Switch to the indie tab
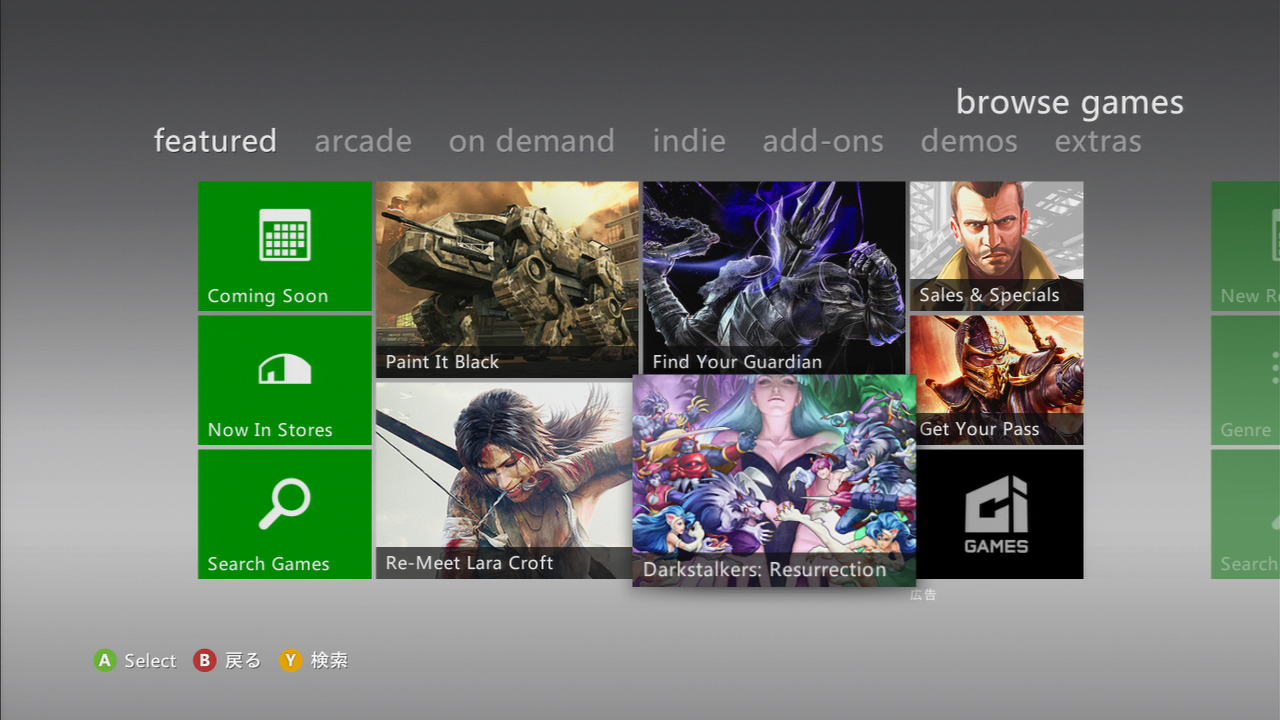This screenshot has height=720, width=1280. [x=689, y=141]
